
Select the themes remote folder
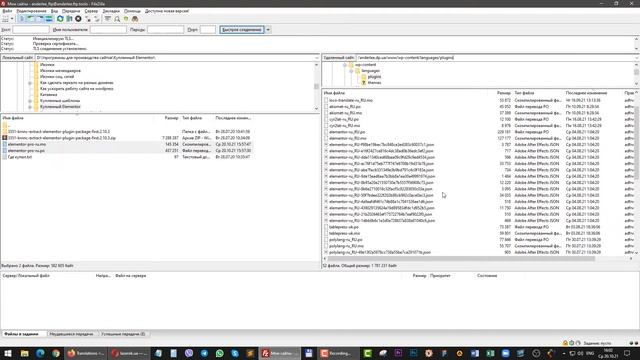click(x=374, y=83)
